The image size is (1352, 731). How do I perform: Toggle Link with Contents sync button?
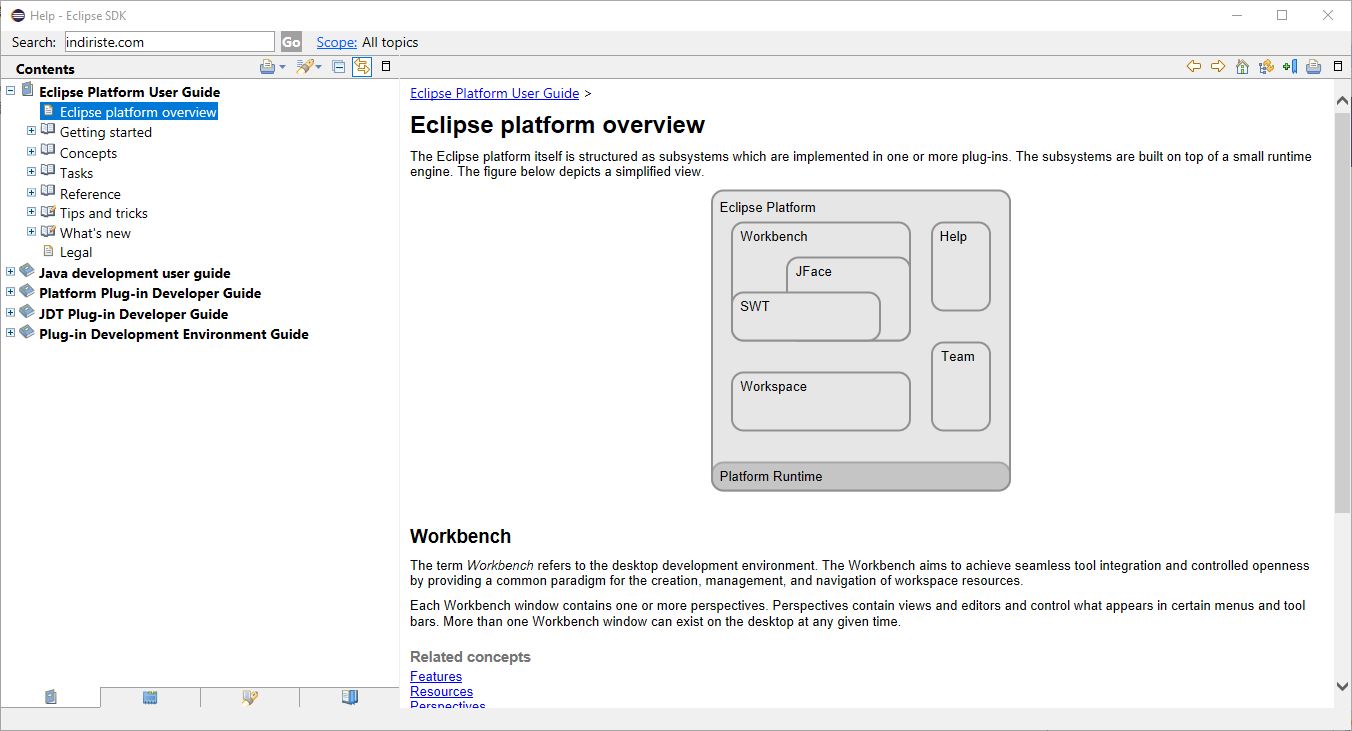click(362, 67)
